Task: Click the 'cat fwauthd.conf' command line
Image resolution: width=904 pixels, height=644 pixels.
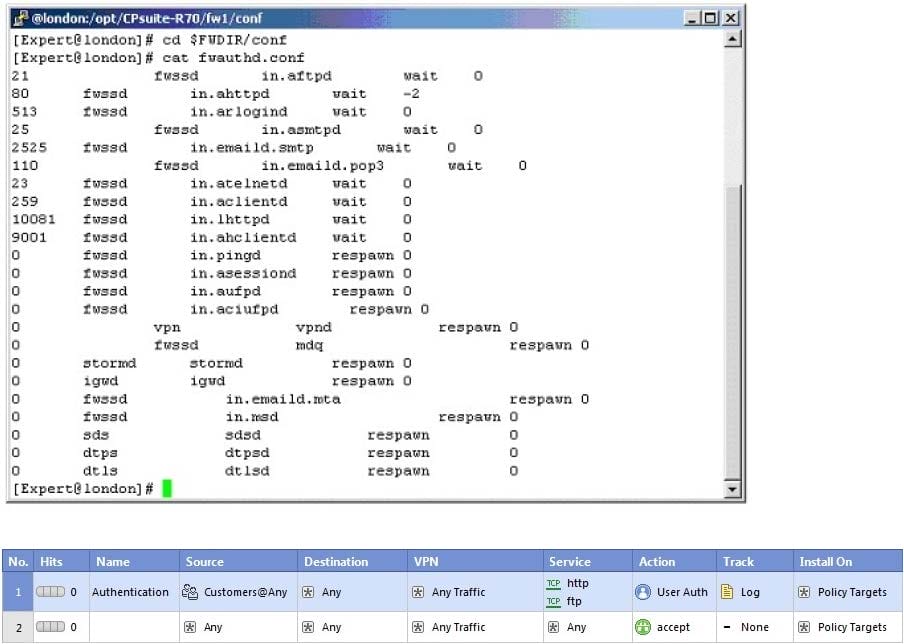Action: (233, 58)
